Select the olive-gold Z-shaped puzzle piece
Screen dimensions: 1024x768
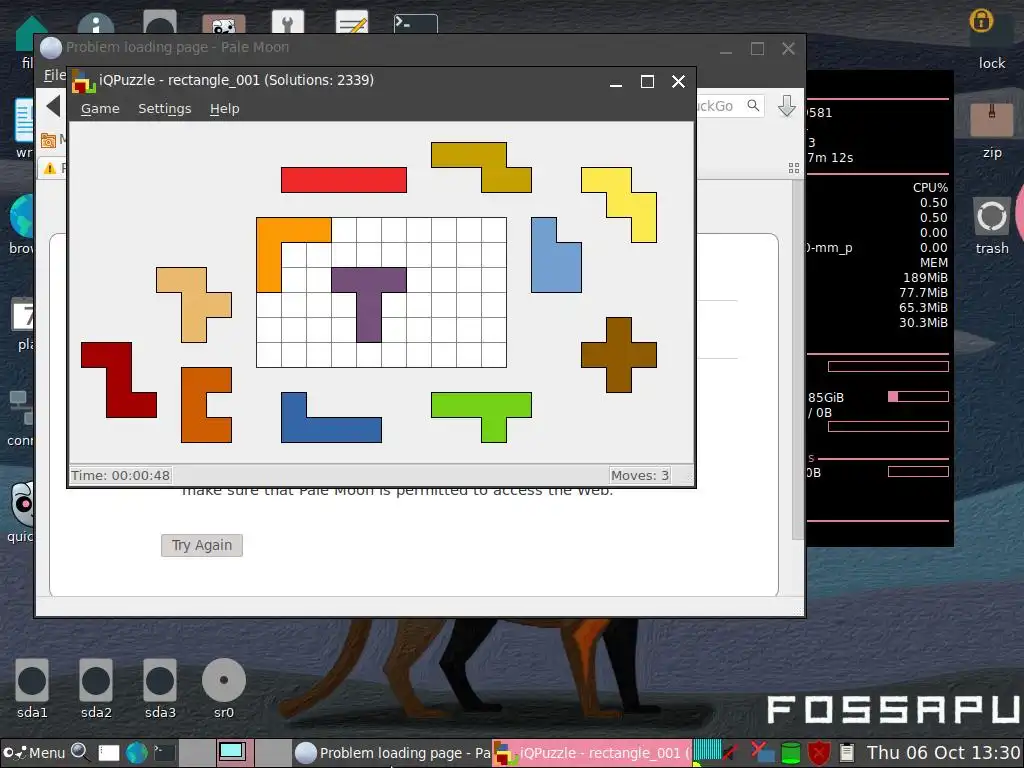[x=493, y=168]
